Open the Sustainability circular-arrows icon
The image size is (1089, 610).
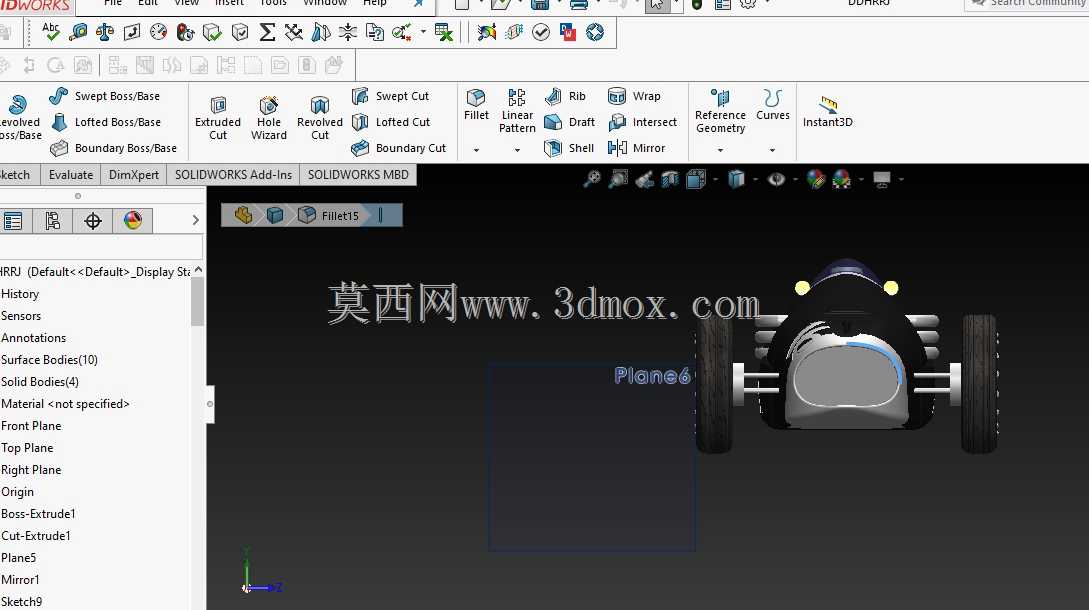[595, 32]
